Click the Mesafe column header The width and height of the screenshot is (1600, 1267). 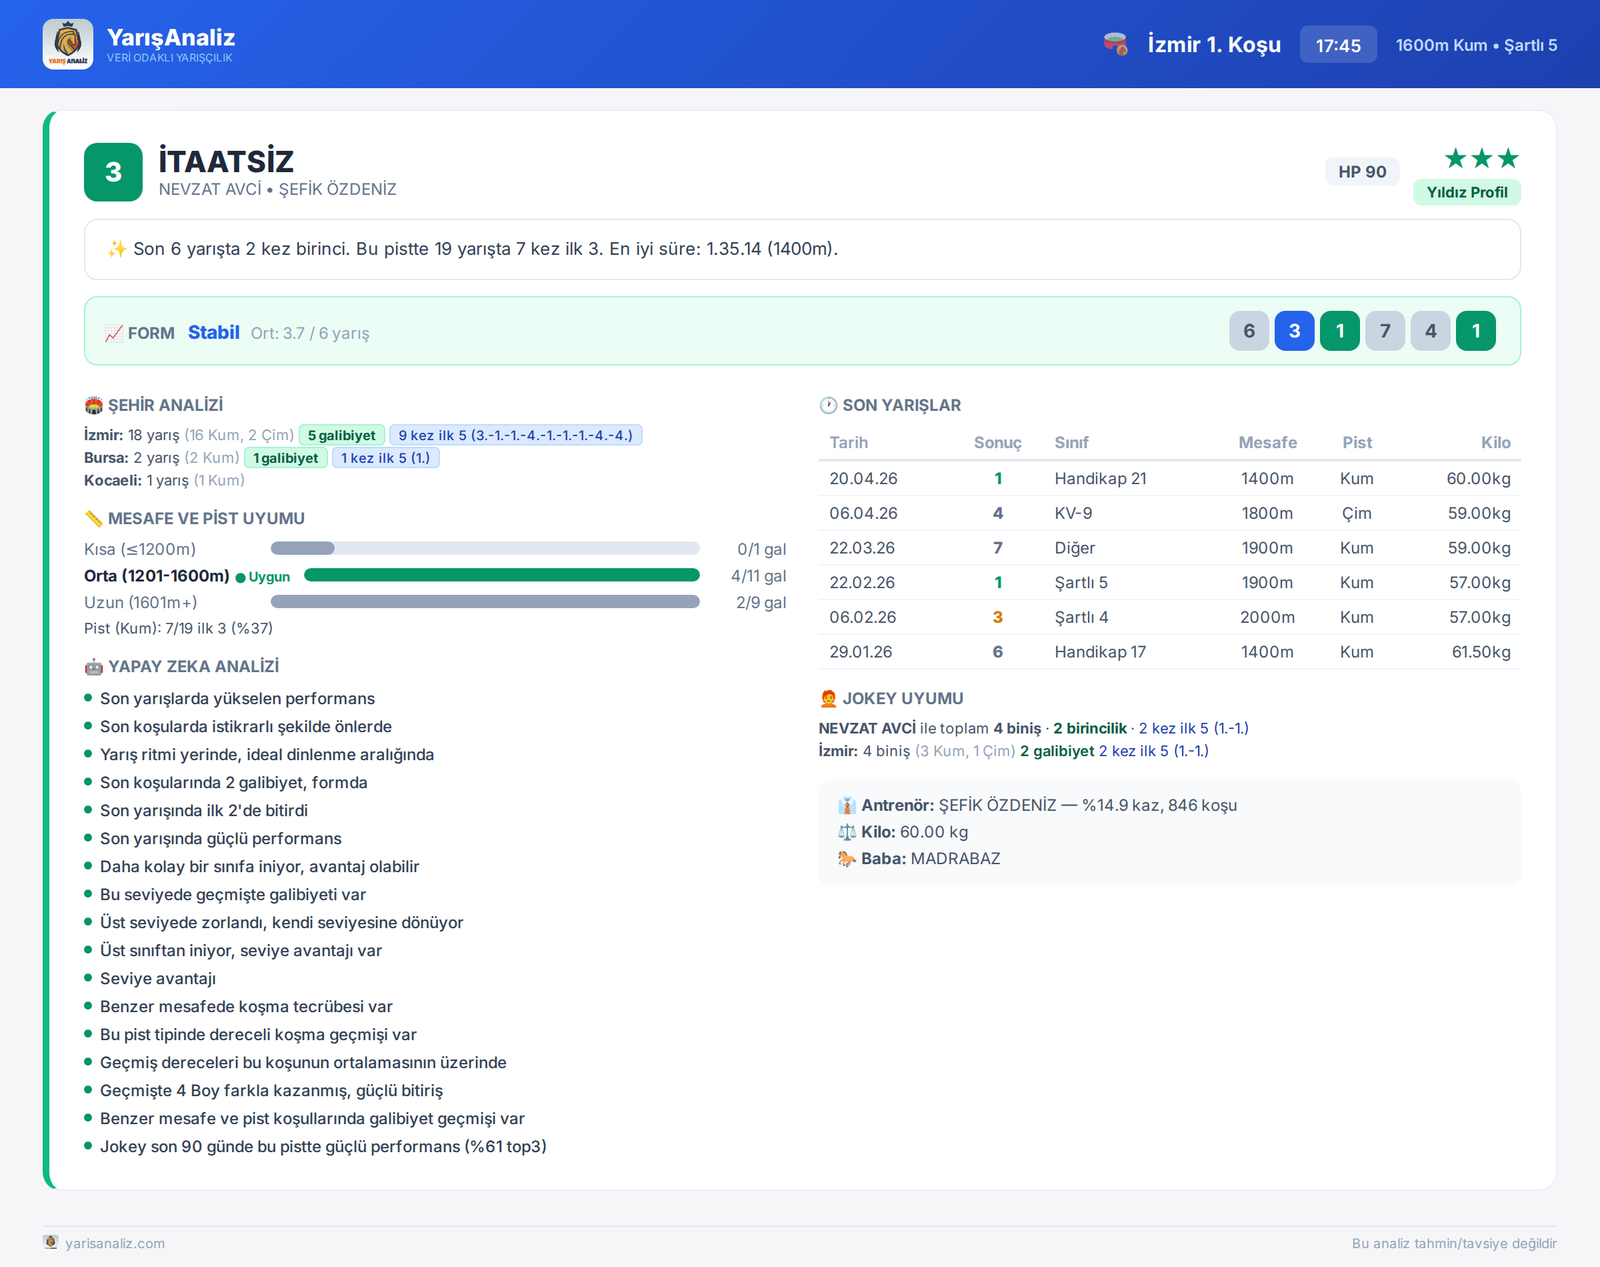coord(1267,442)
